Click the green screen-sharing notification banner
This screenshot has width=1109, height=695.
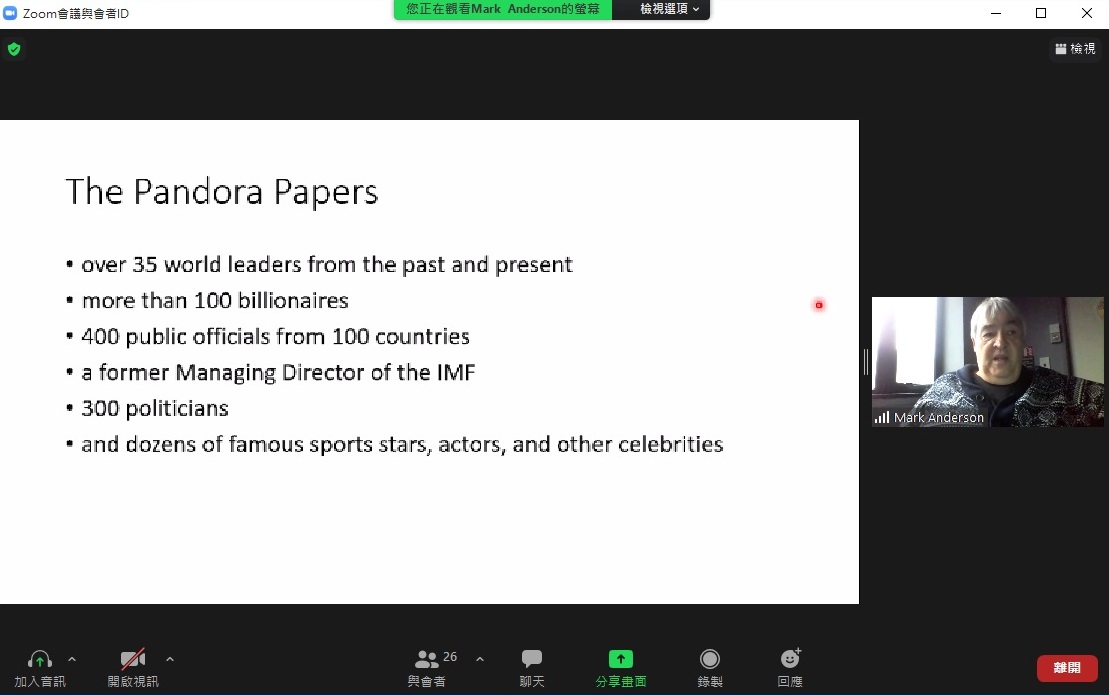click(x=503, y=9)
